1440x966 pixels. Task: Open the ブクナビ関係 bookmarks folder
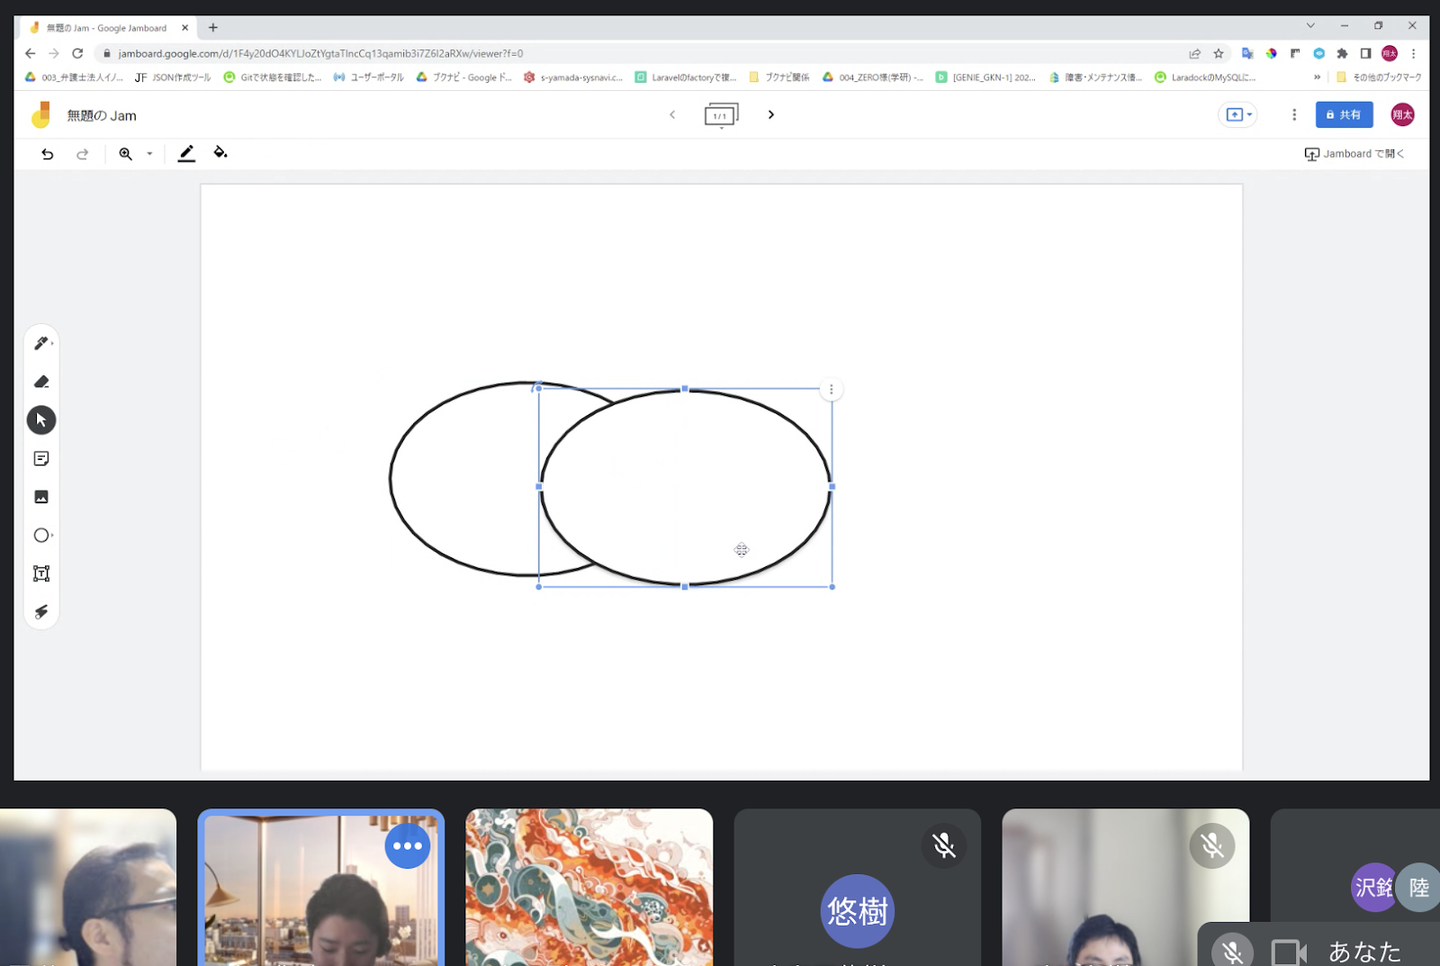tap(779, 77)
